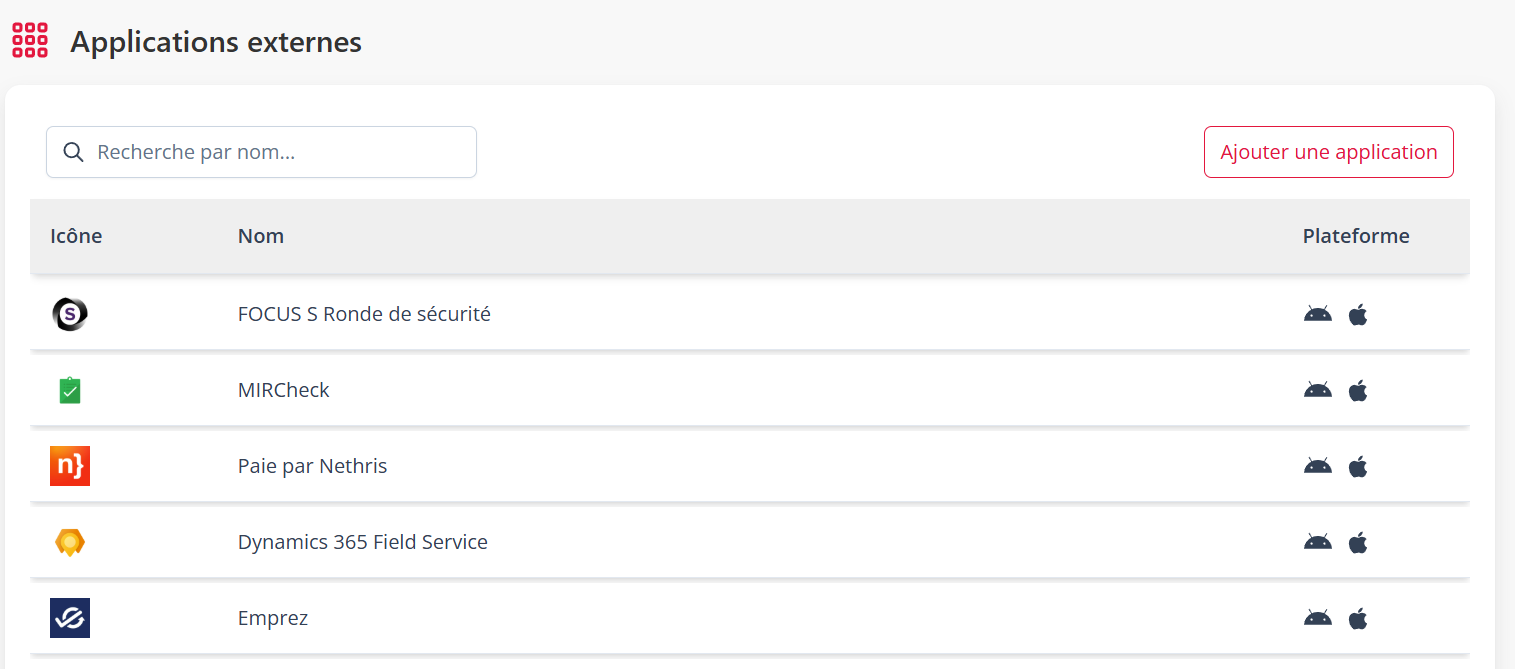Open Dynamics 365 Field Service entry
This screenshot has height=669, width=1515.
tap(363, 542)
